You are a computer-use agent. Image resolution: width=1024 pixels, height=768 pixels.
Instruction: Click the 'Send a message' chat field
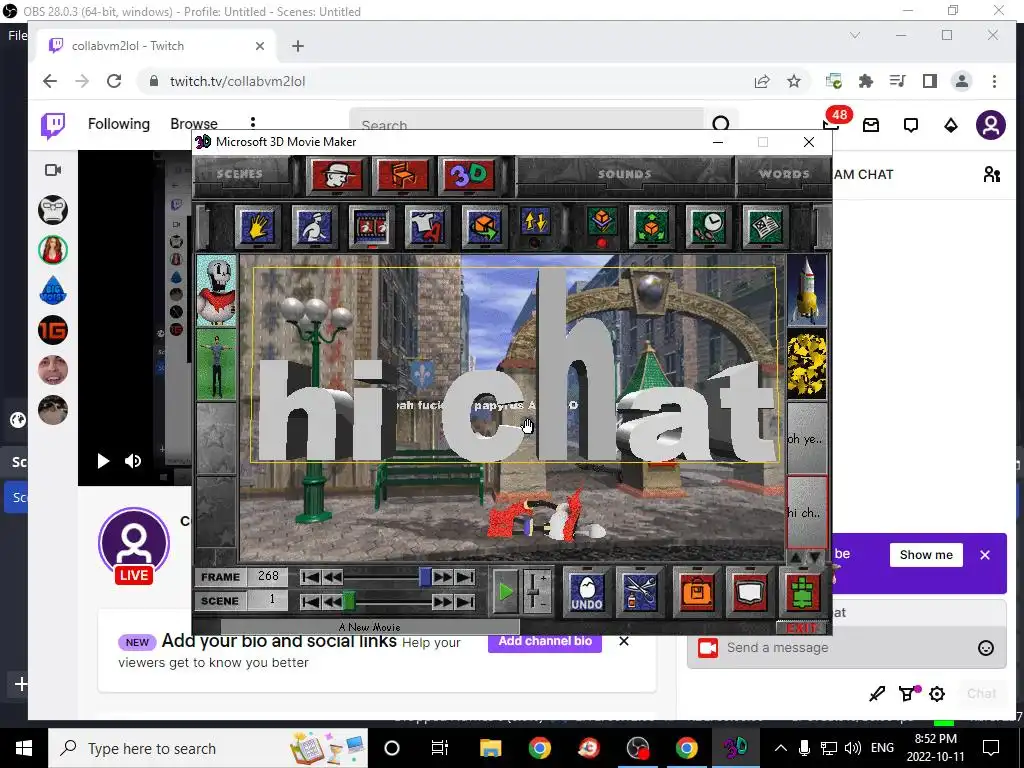(x=846, y=648)
